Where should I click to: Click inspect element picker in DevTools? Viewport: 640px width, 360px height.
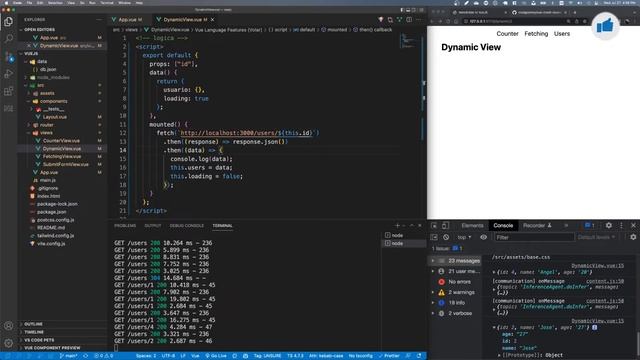pos(434,225)
